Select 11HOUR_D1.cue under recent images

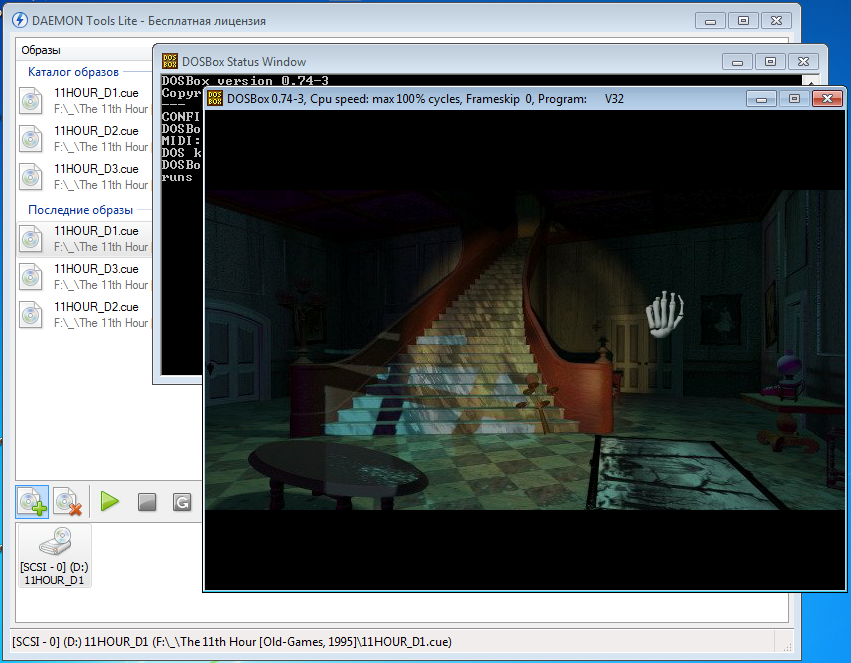tap(84, 239)
